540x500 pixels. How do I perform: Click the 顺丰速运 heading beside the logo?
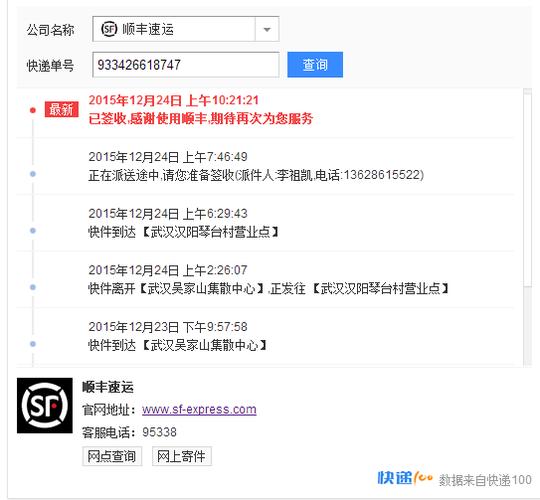[108, 387]
